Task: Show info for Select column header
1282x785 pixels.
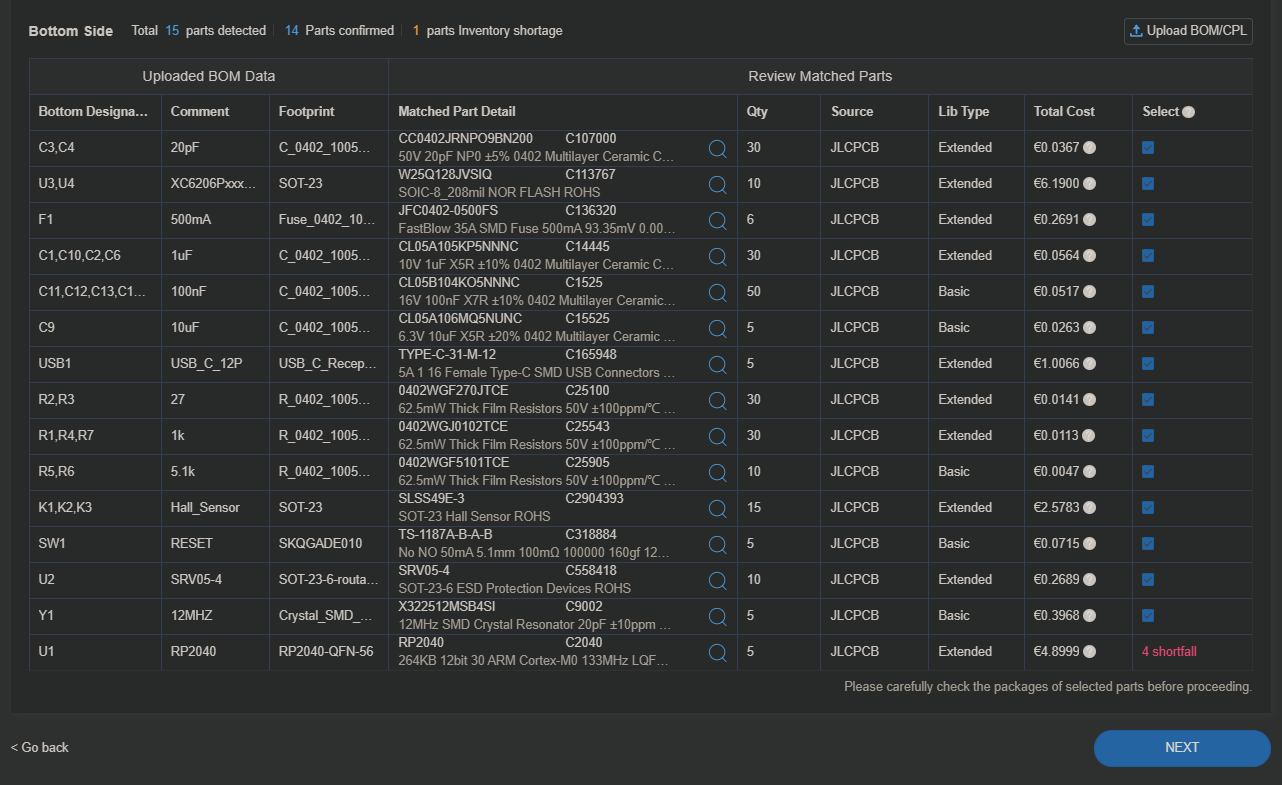Action: coord(1188,112)
